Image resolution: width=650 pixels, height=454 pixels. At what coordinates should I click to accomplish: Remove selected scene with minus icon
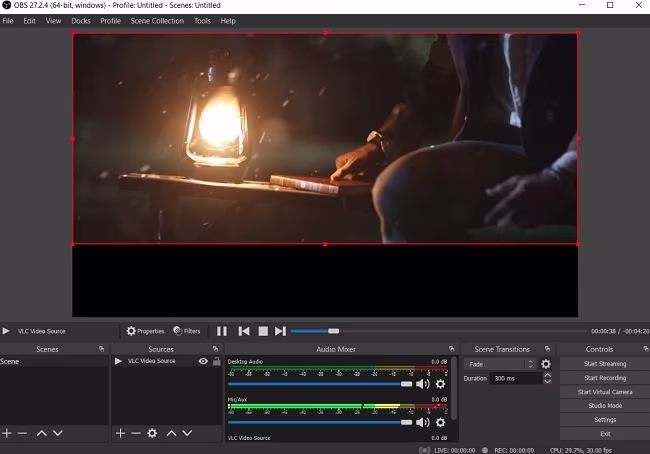click(22, 433)
